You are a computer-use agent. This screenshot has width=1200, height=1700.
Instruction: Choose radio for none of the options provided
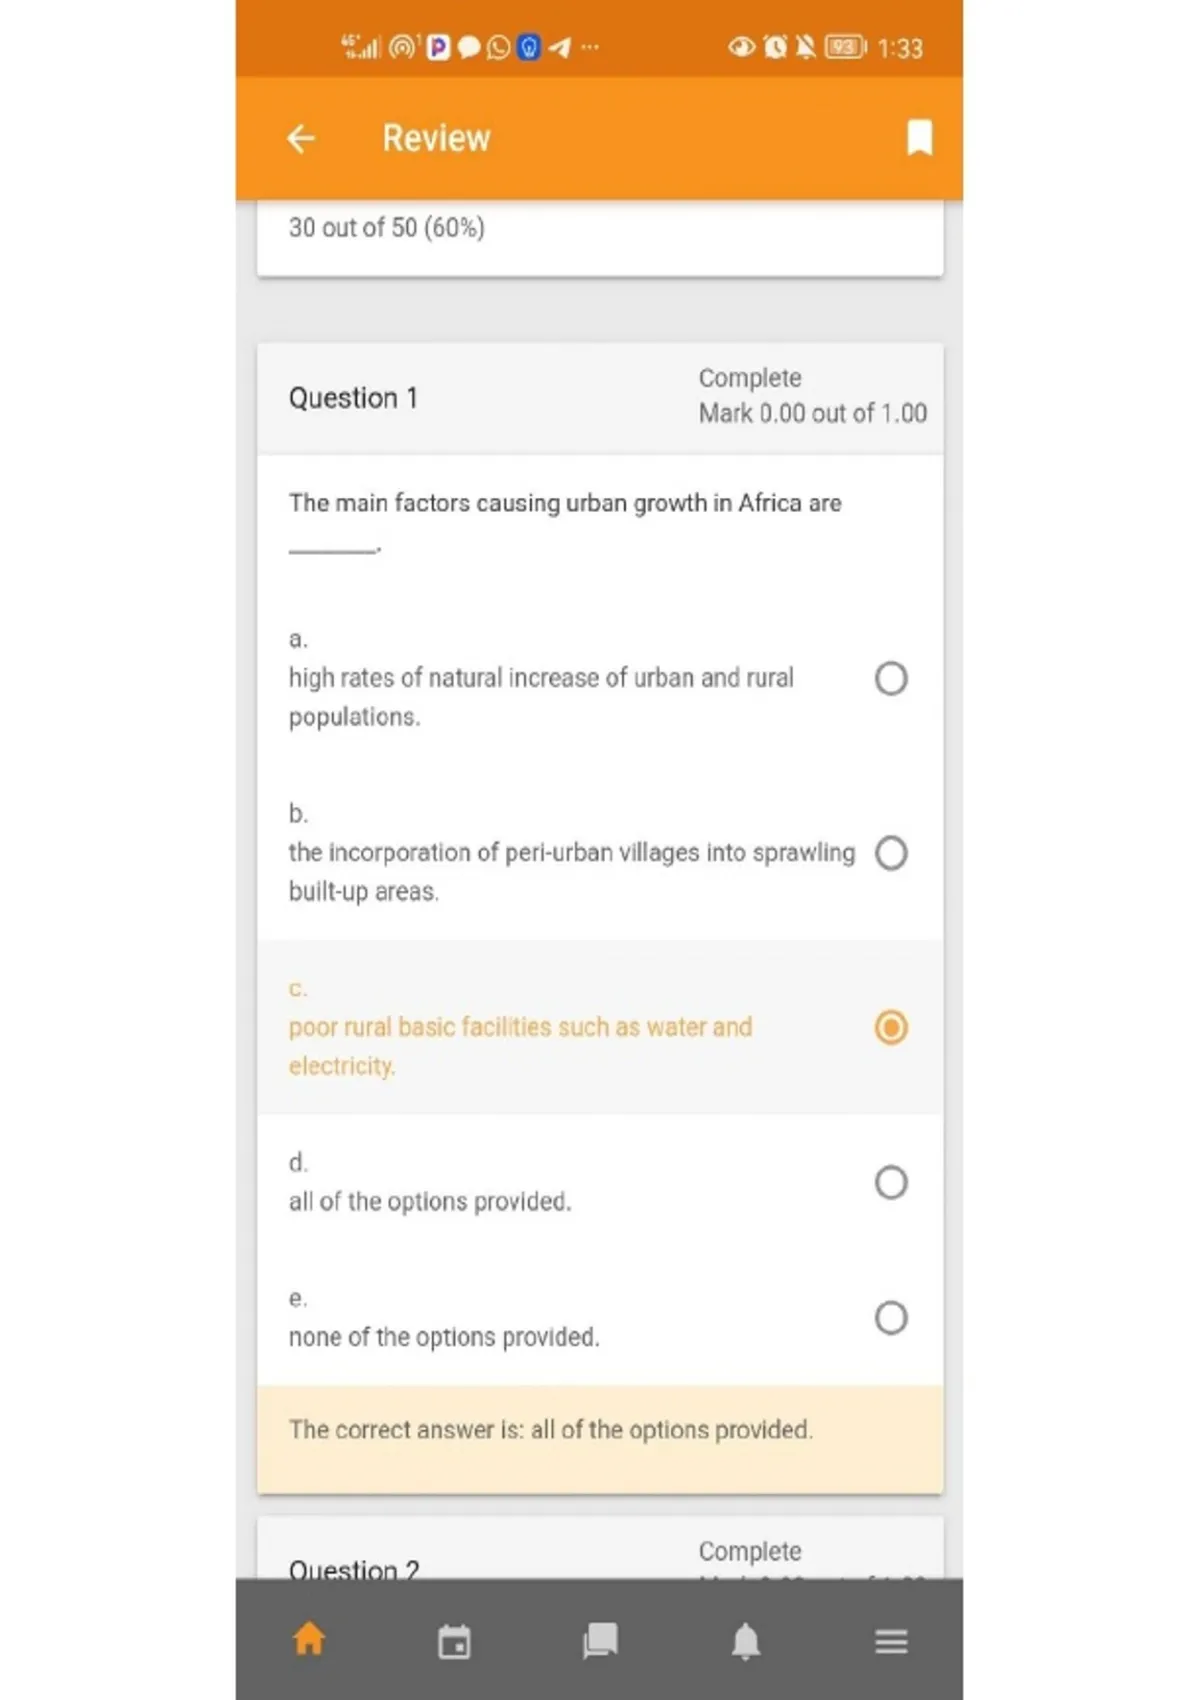(x=891, y=1318)
